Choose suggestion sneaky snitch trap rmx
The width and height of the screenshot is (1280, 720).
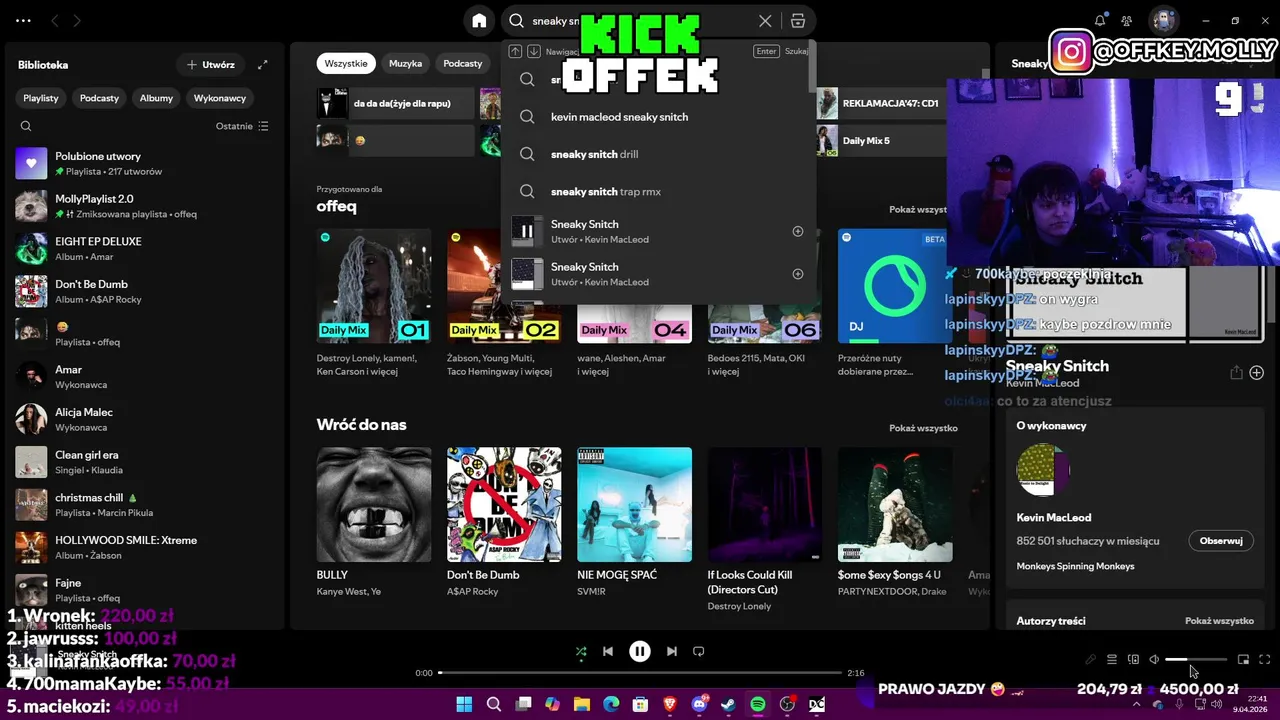point(658,191)
